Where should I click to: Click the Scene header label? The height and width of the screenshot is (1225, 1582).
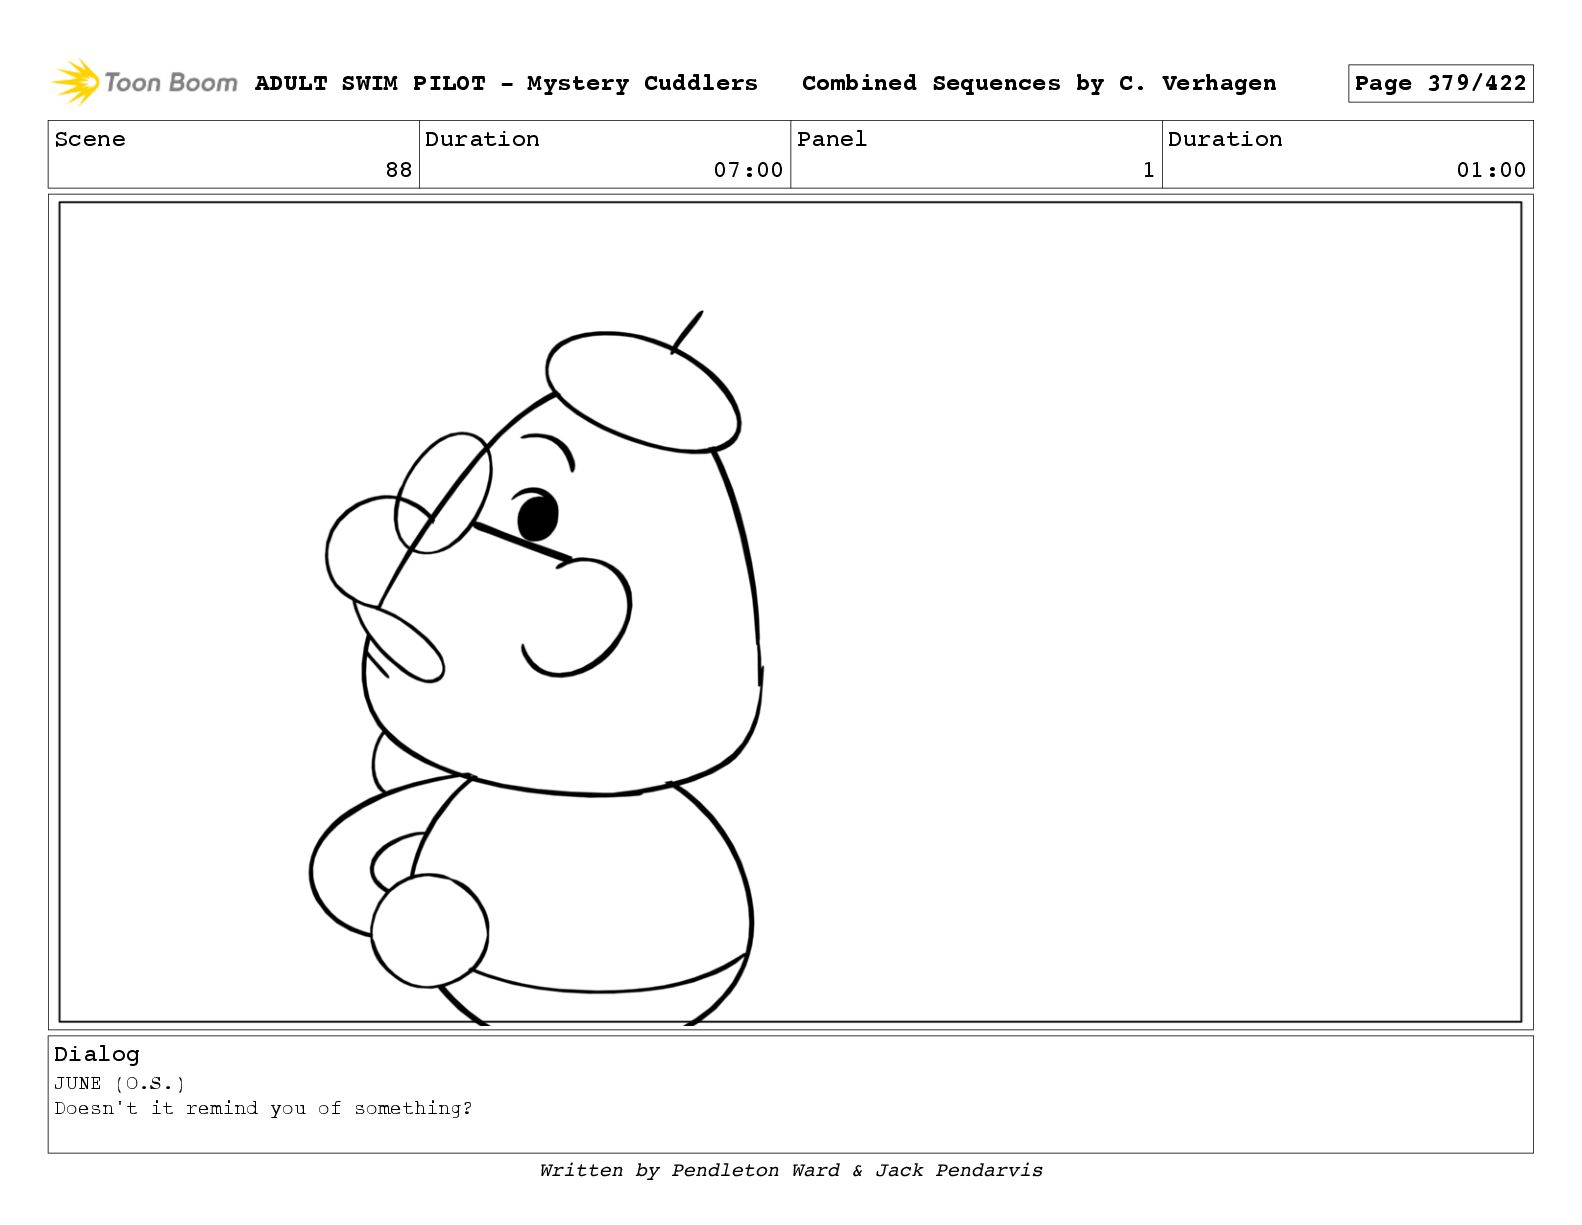pos(90,139)
